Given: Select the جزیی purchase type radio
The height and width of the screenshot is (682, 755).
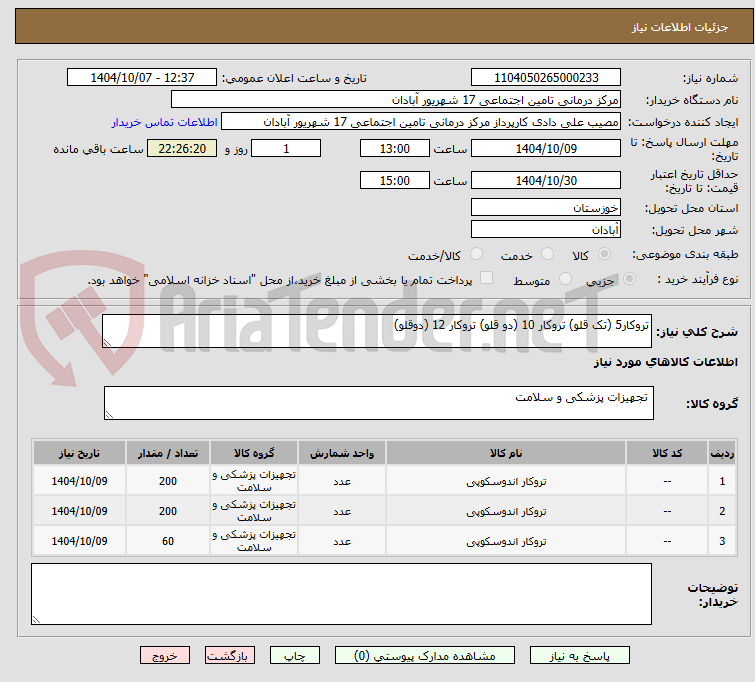Looking at the screenshot, I should tap(629, 278).
